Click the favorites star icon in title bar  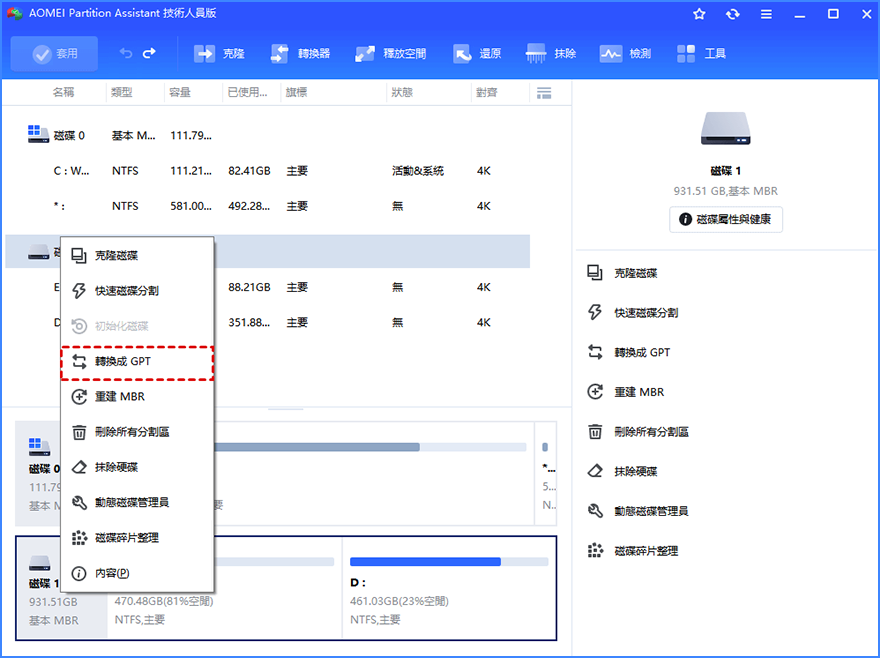click(699, 14)
